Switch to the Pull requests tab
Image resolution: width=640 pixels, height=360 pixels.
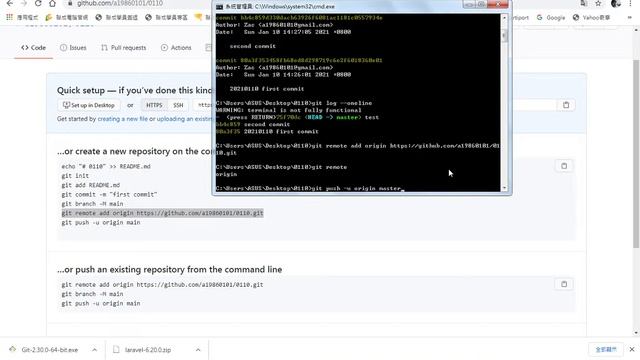coord(123,48)
